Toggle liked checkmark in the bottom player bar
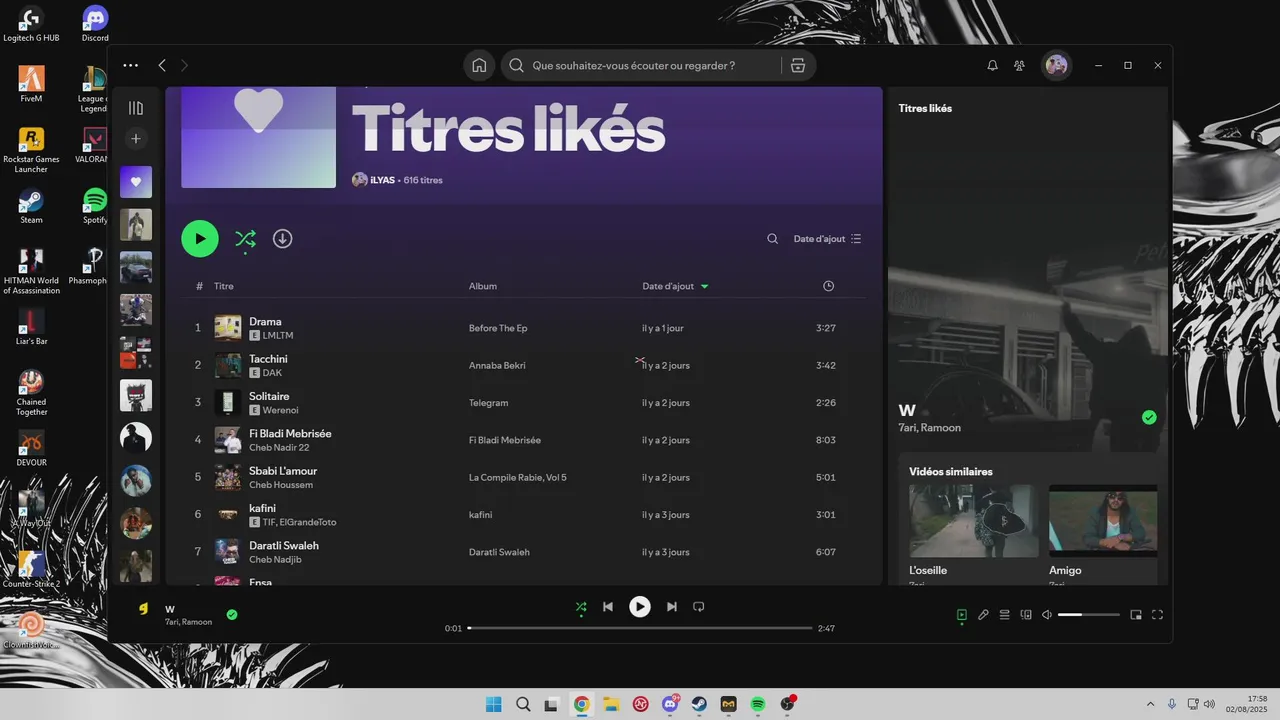This screenshot has width=1280, height=720. click(232, 614)
